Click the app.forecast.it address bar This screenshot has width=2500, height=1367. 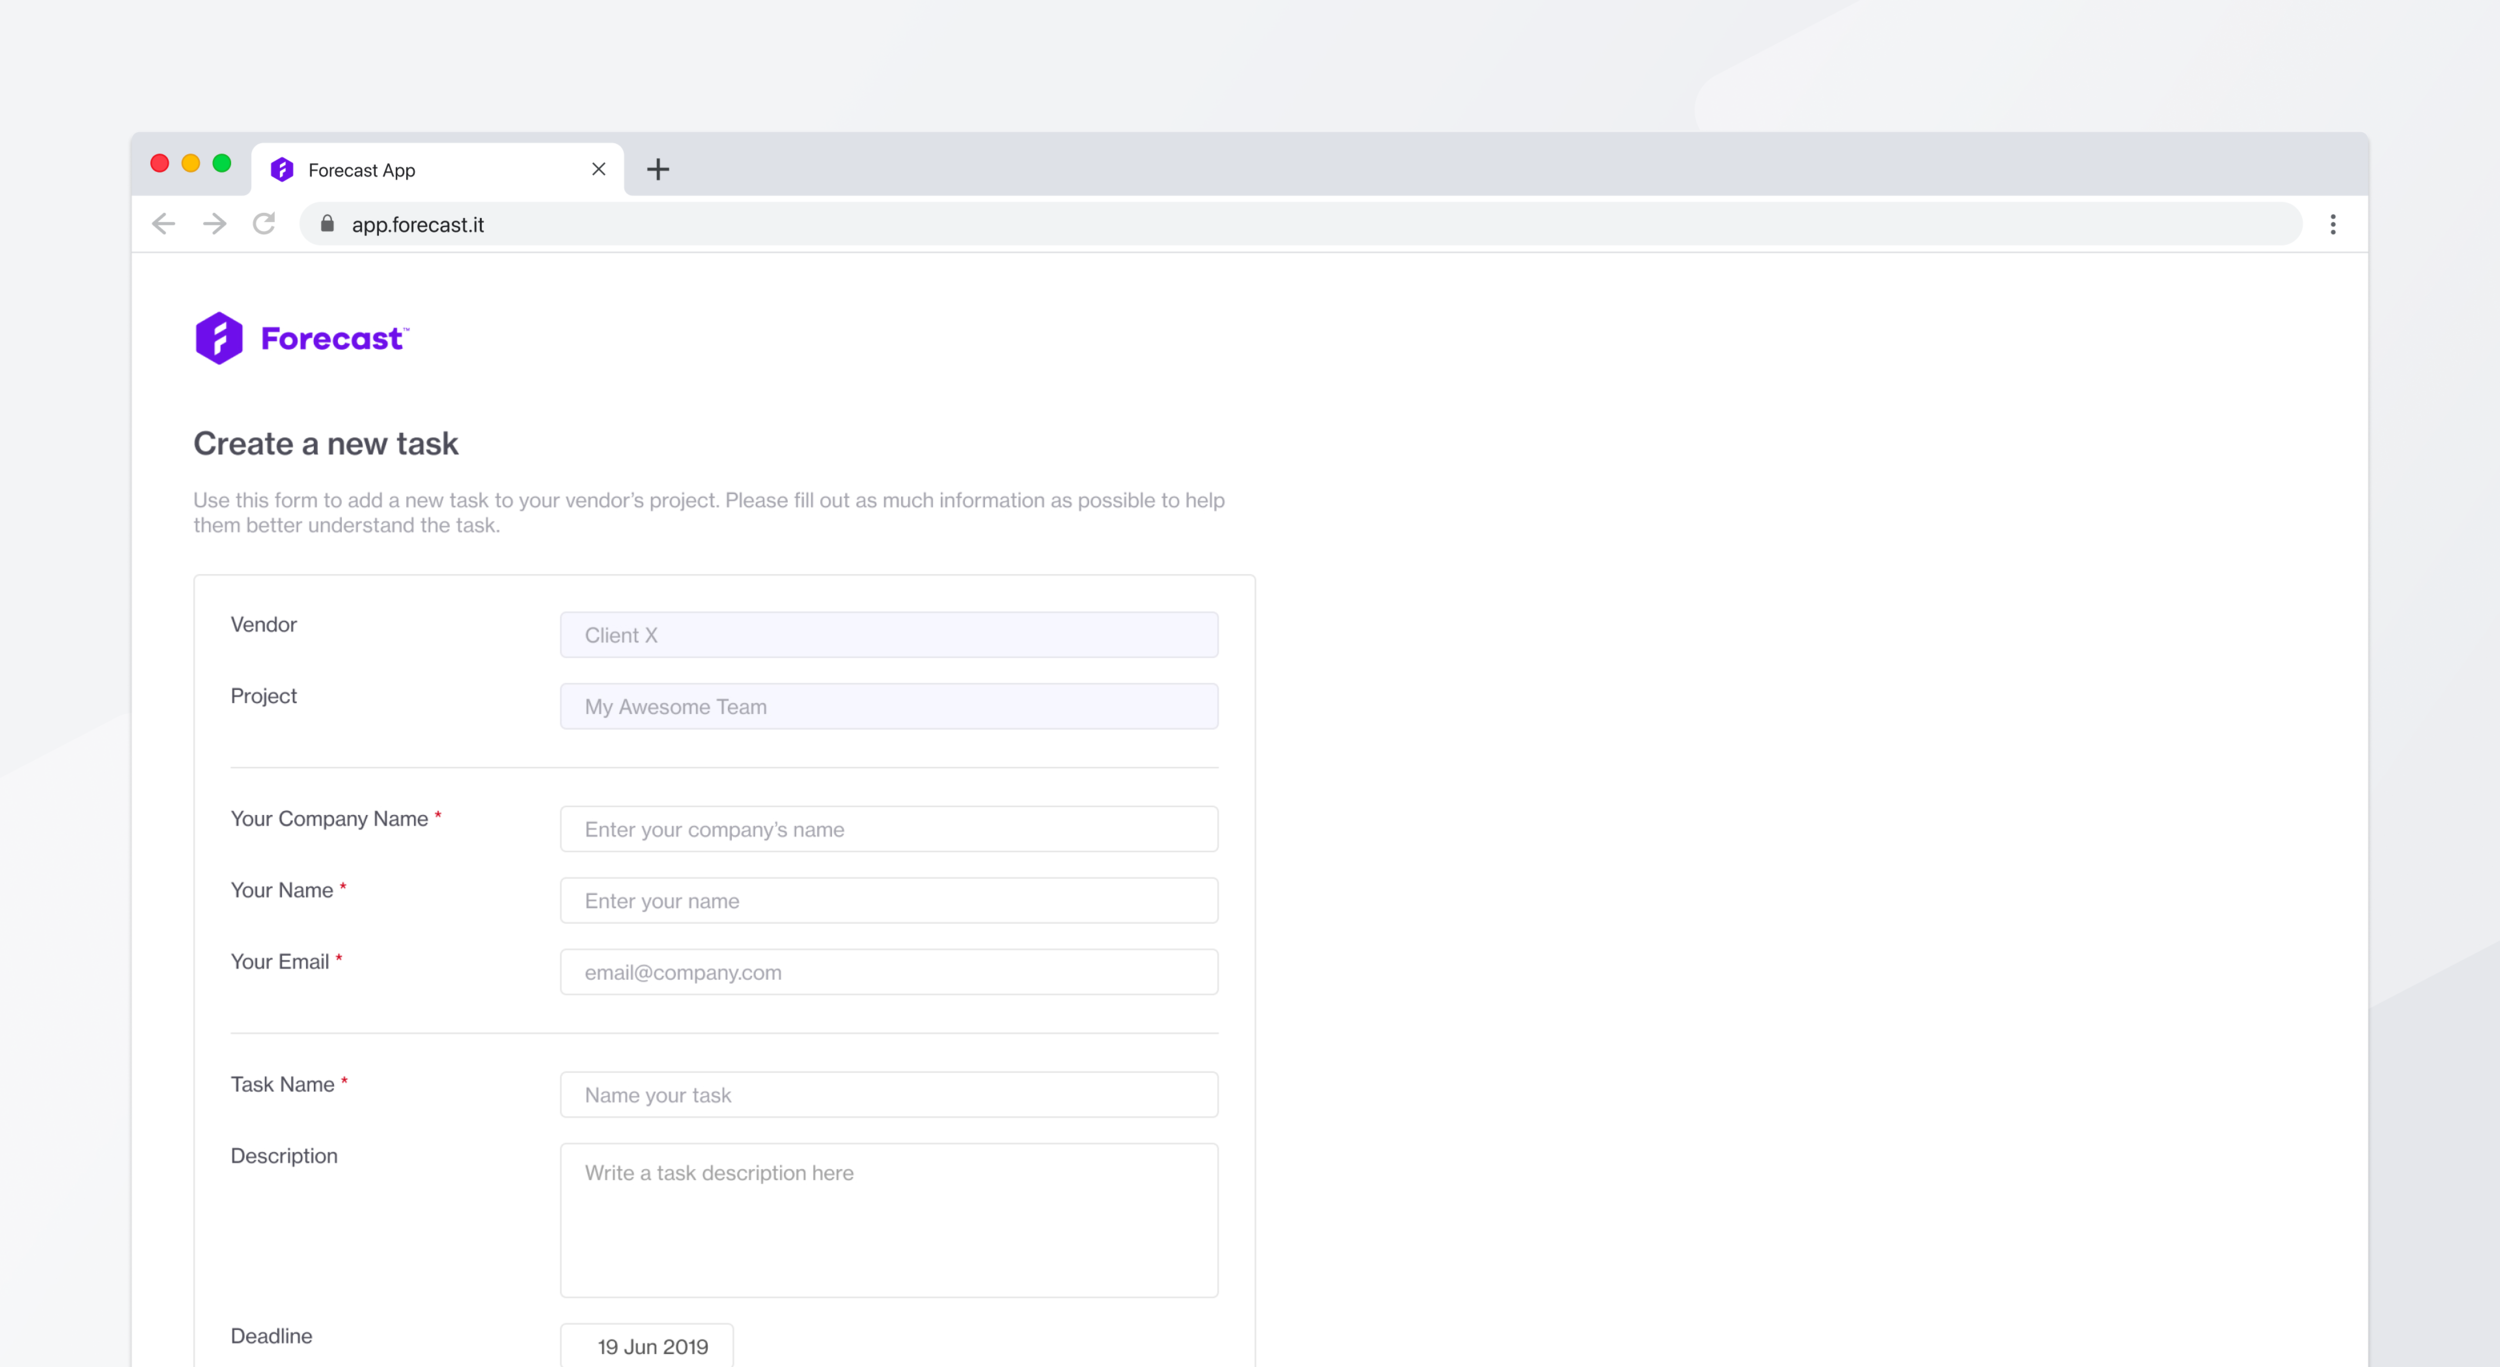1300,224
